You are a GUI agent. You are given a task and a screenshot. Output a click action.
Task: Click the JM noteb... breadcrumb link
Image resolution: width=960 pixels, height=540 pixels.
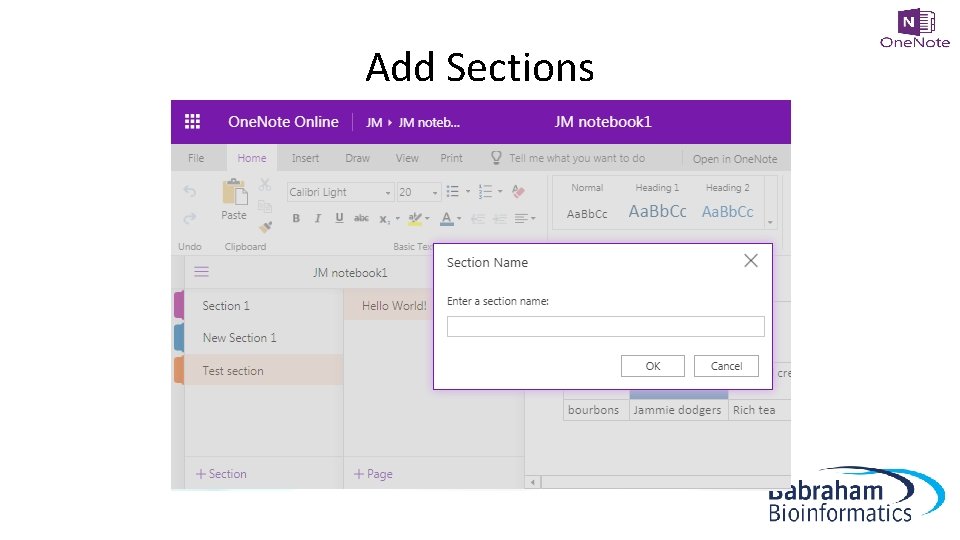point(429,122)
